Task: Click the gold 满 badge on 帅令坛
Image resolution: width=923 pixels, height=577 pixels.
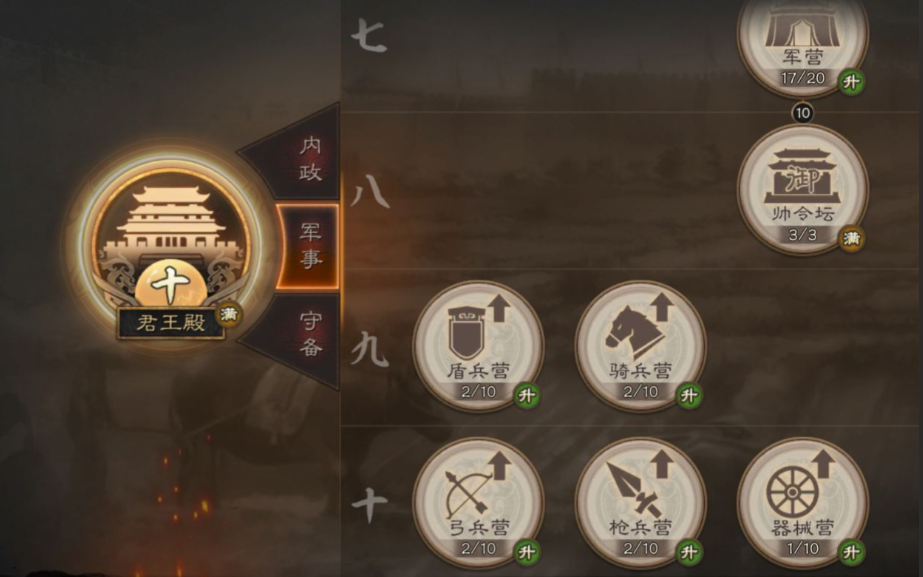Action: coord(852,238)
